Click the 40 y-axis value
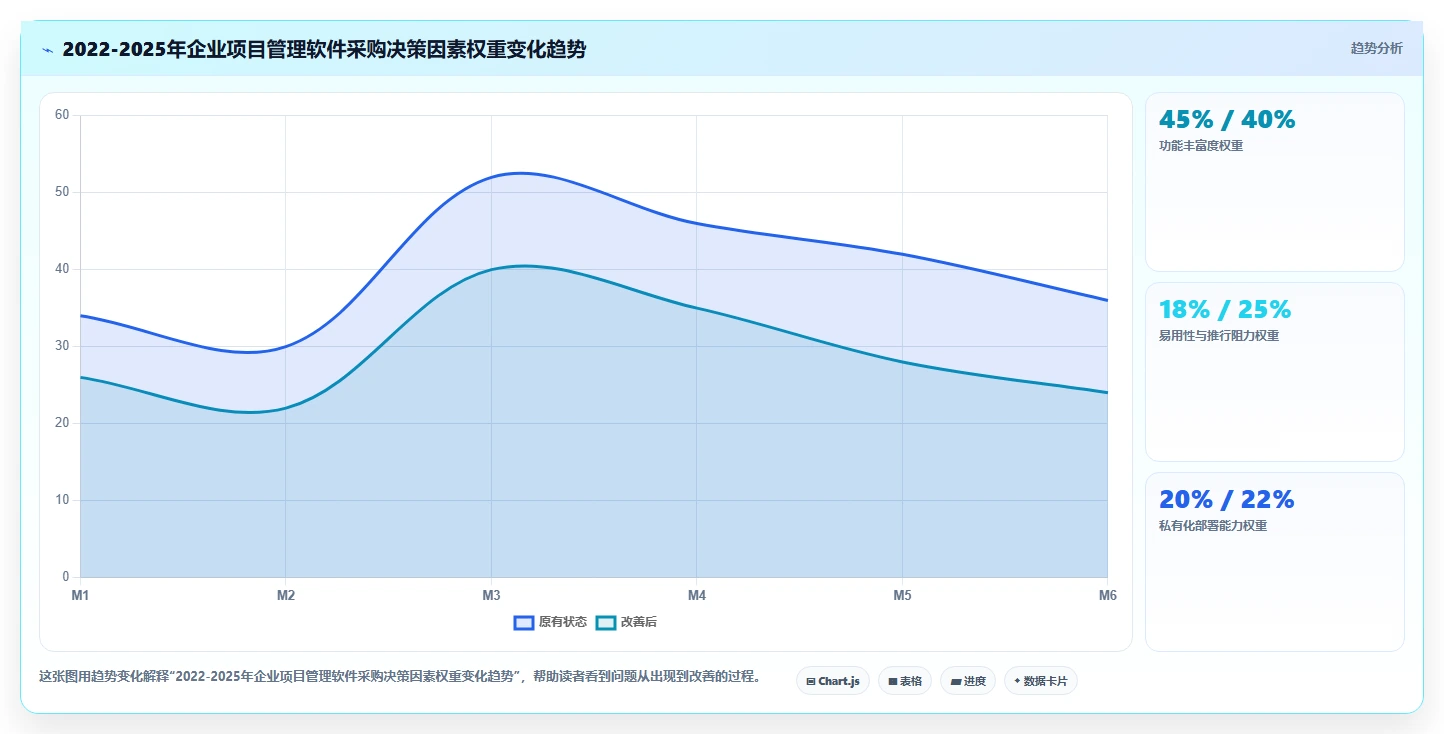Image resolution: width=1444 pixels, height=734 pixels. point(62,269)
